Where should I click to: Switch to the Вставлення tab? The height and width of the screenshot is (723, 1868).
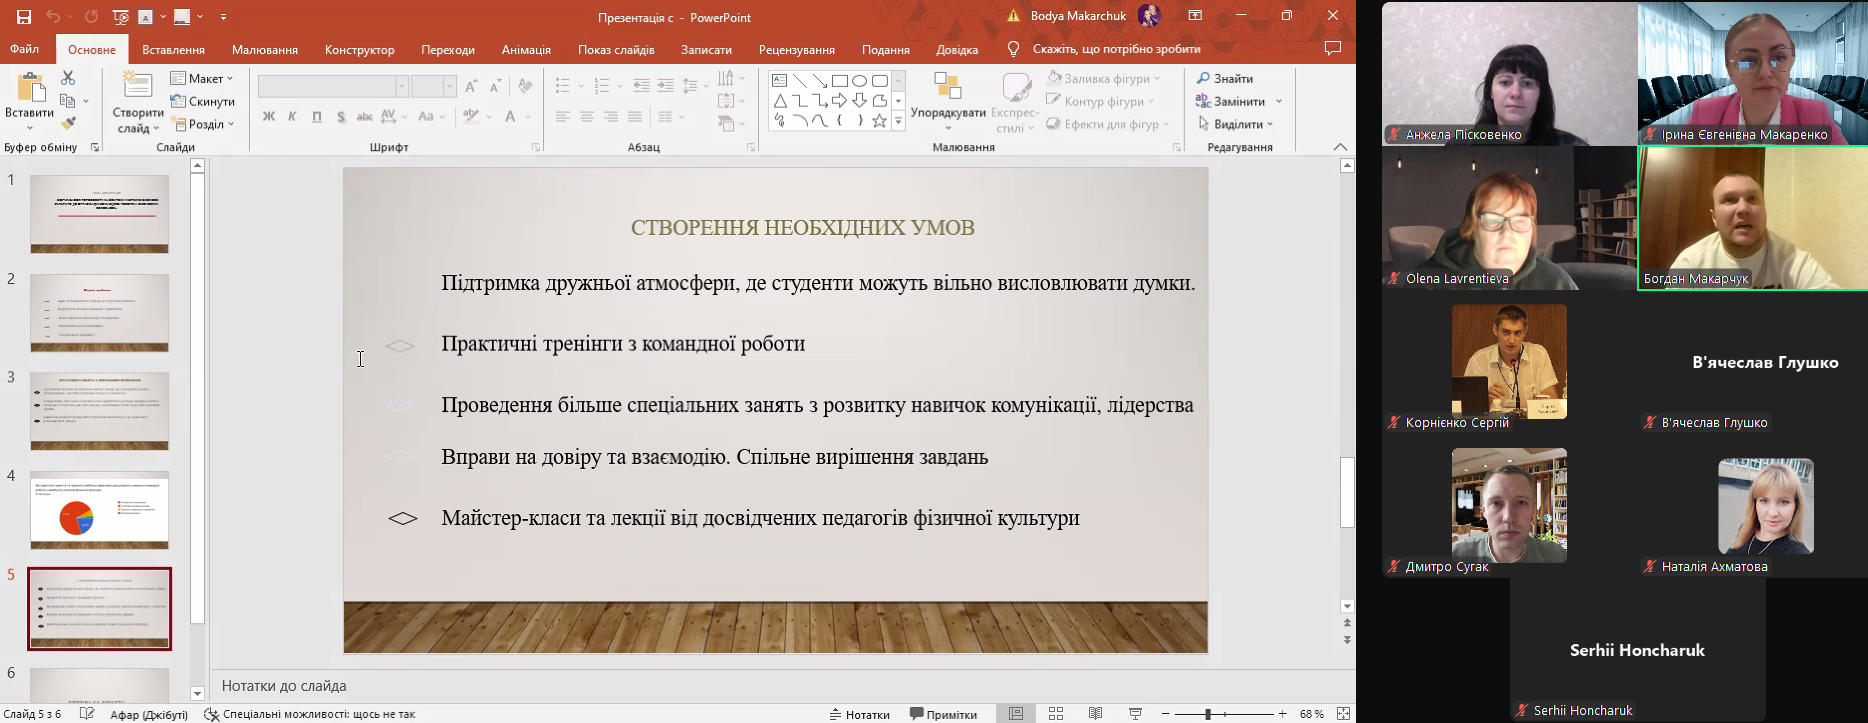[173, 49]
